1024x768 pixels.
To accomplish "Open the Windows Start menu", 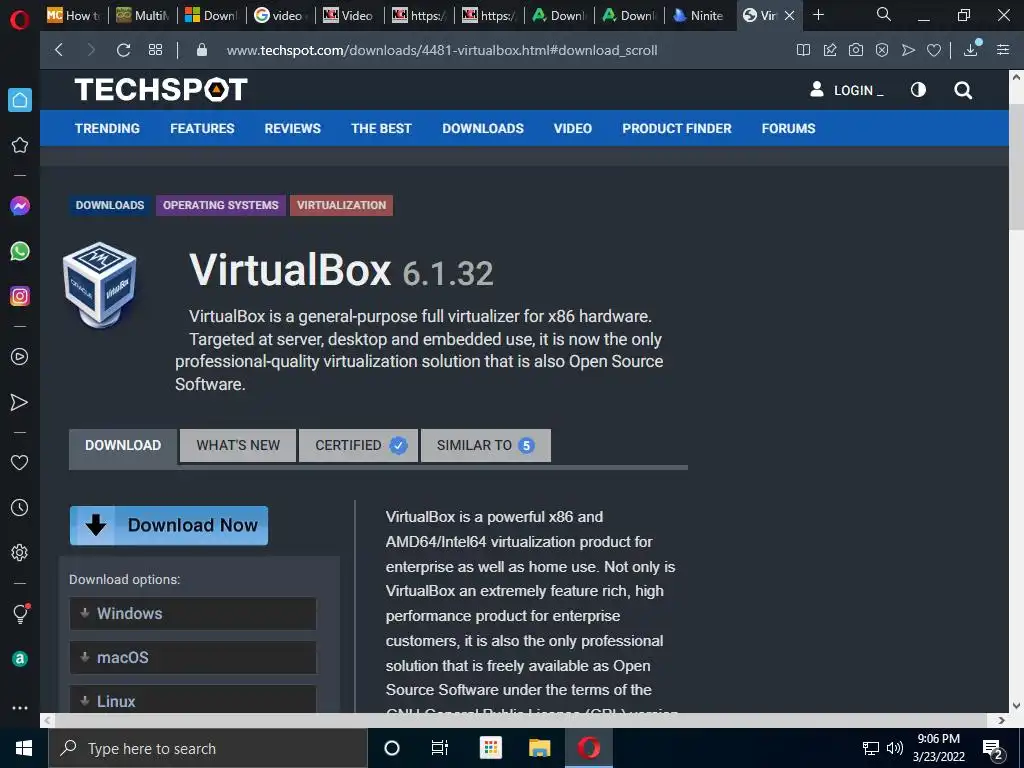I will click(24, 748).
